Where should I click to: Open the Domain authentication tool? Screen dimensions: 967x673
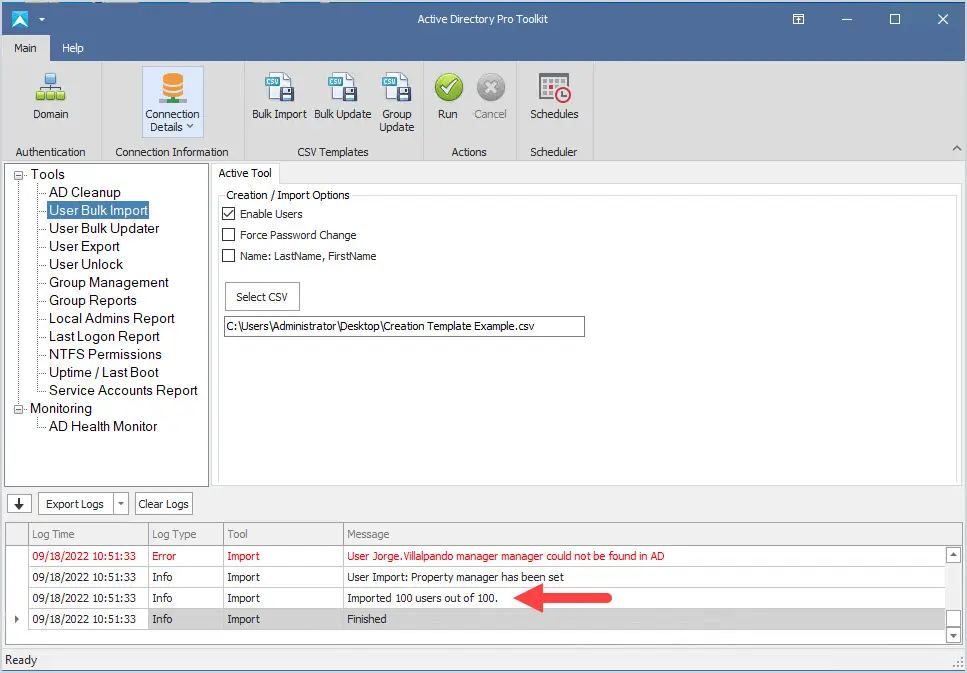[x=51, y=97]
